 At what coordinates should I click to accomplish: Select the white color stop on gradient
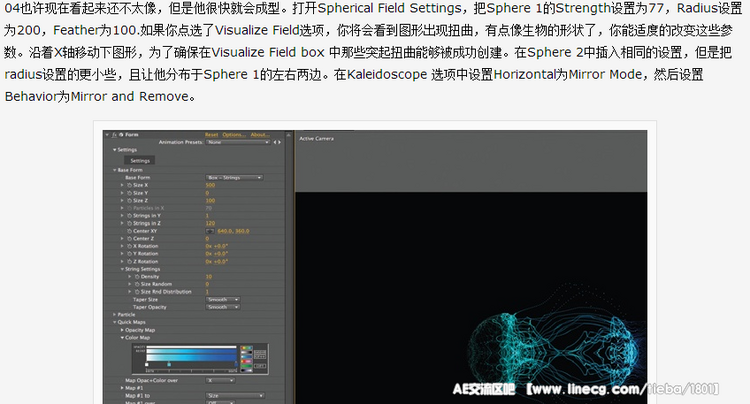click(147, 364)
